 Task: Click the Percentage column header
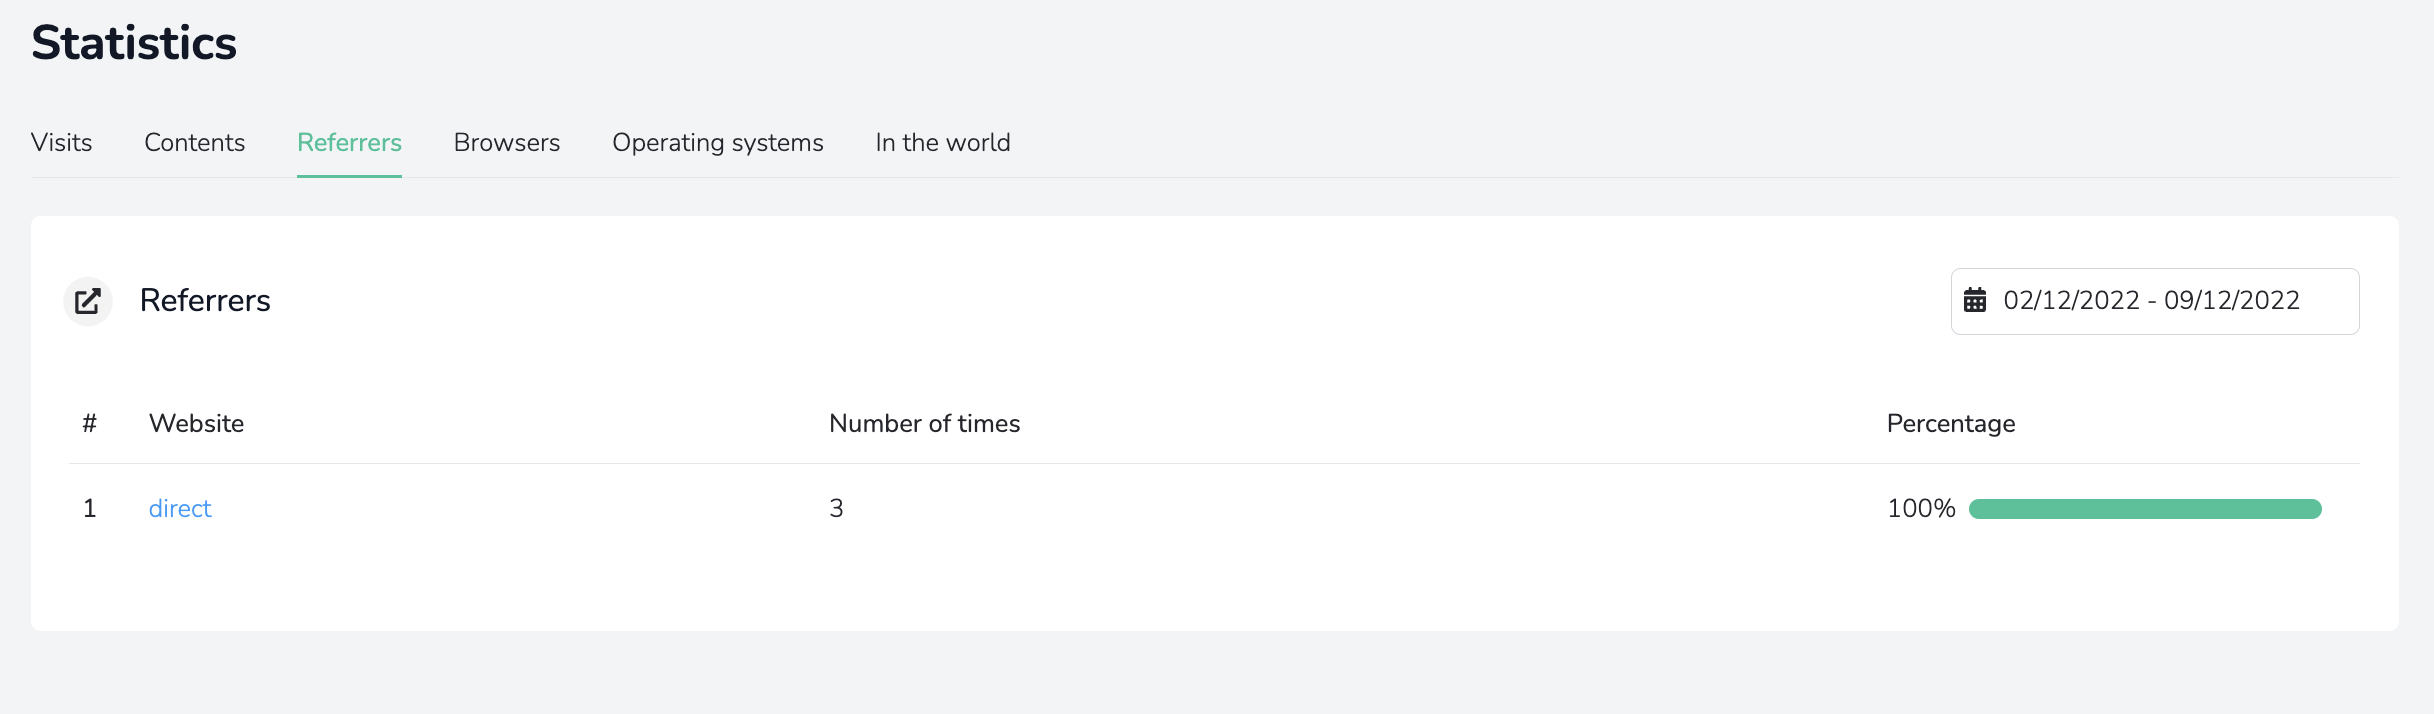coord(1951,424)
